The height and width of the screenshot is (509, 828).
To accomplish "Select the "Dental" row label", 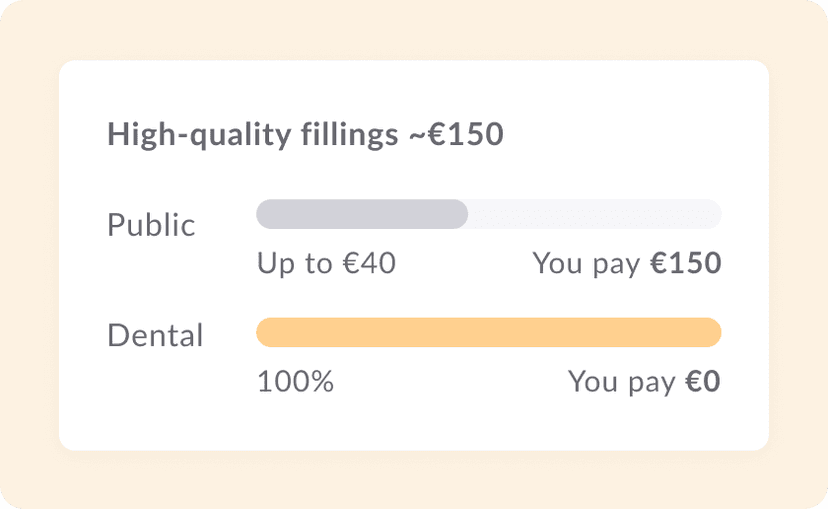I will coord(155,335).
